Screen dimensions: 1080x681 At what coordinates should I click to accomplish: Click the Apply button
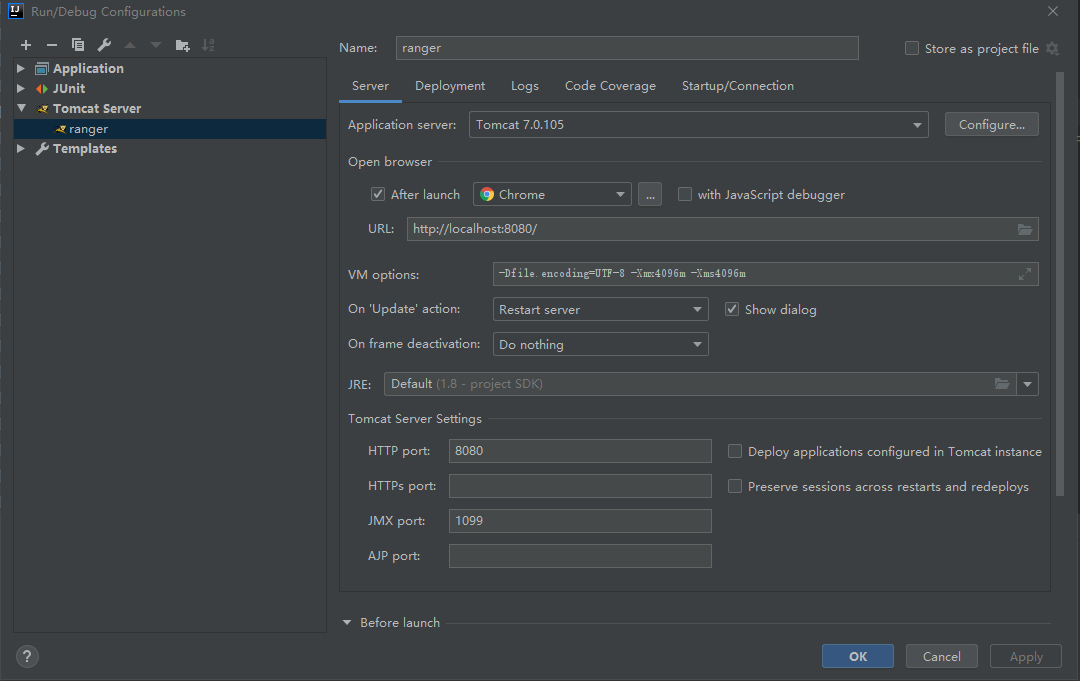tap(1026, 656)
